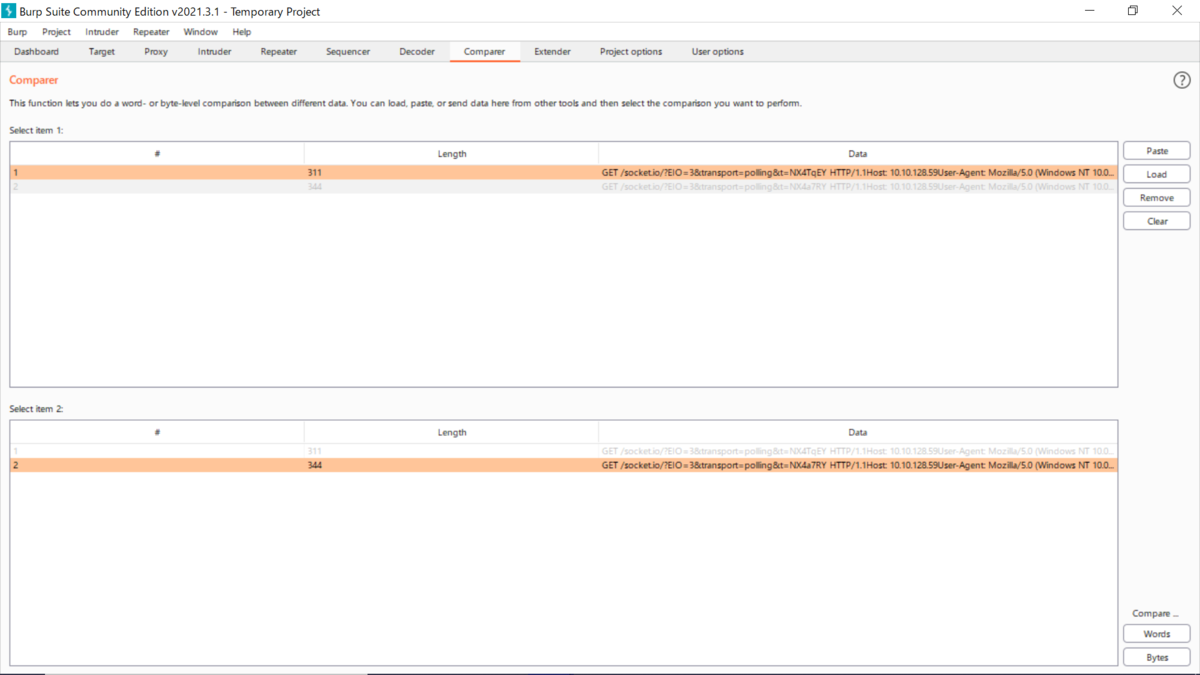The width and height of the screenshot is (1200, 675).
Task: Open the Help menu
Action: point(242,32)
